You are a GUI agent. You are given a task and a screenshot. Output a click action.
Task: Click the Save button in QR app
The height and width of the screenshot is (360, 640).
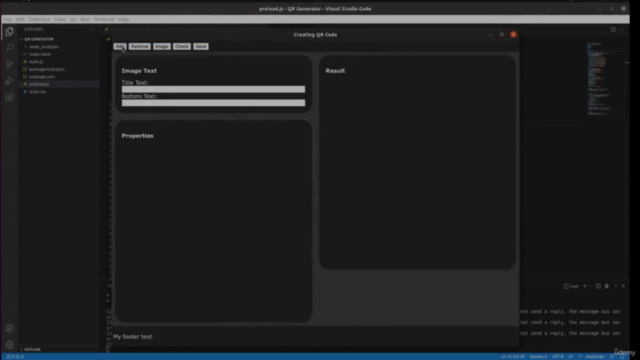pos(201,47)
